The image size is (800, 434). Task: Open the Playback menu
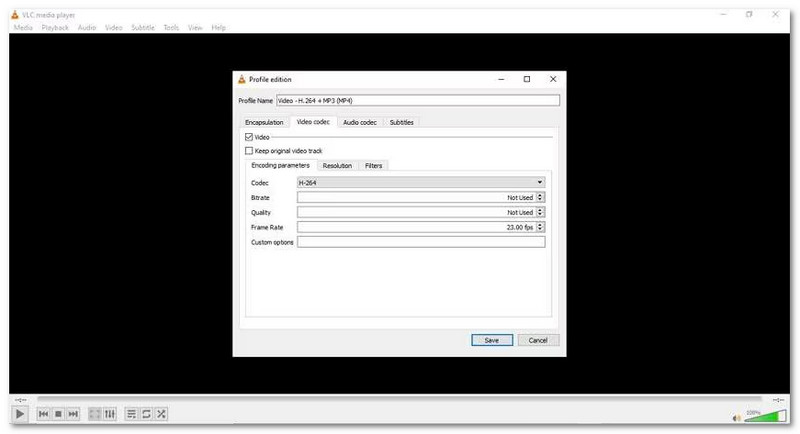coord(55,28)
